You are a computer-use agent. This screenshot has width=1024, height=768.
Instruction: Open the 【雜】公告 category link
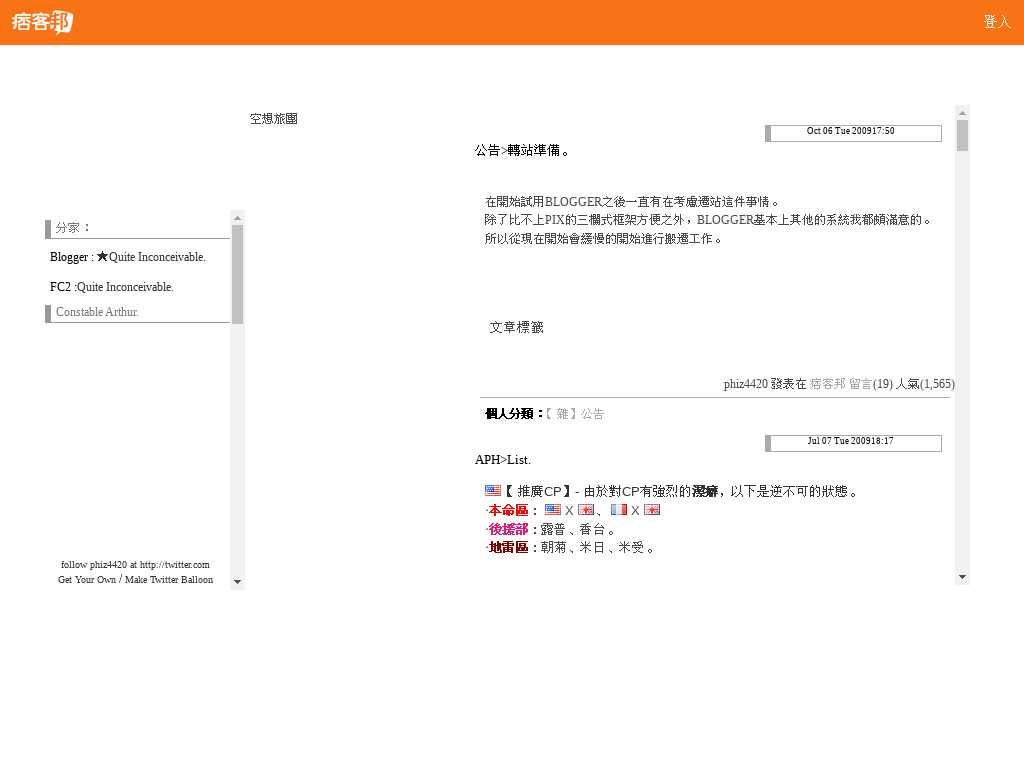[575, 414]
